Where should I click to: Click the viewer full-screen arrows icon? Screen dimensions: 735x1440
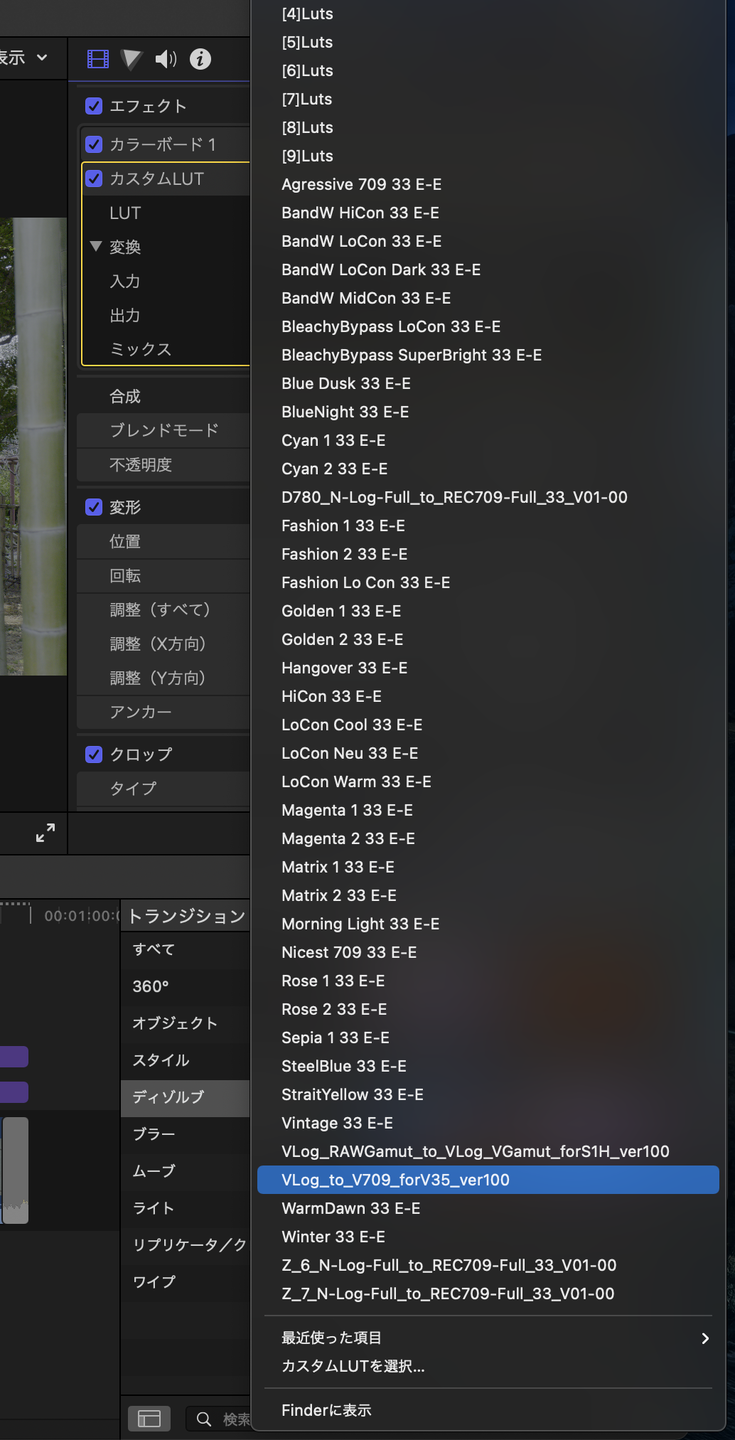[45, 833]
